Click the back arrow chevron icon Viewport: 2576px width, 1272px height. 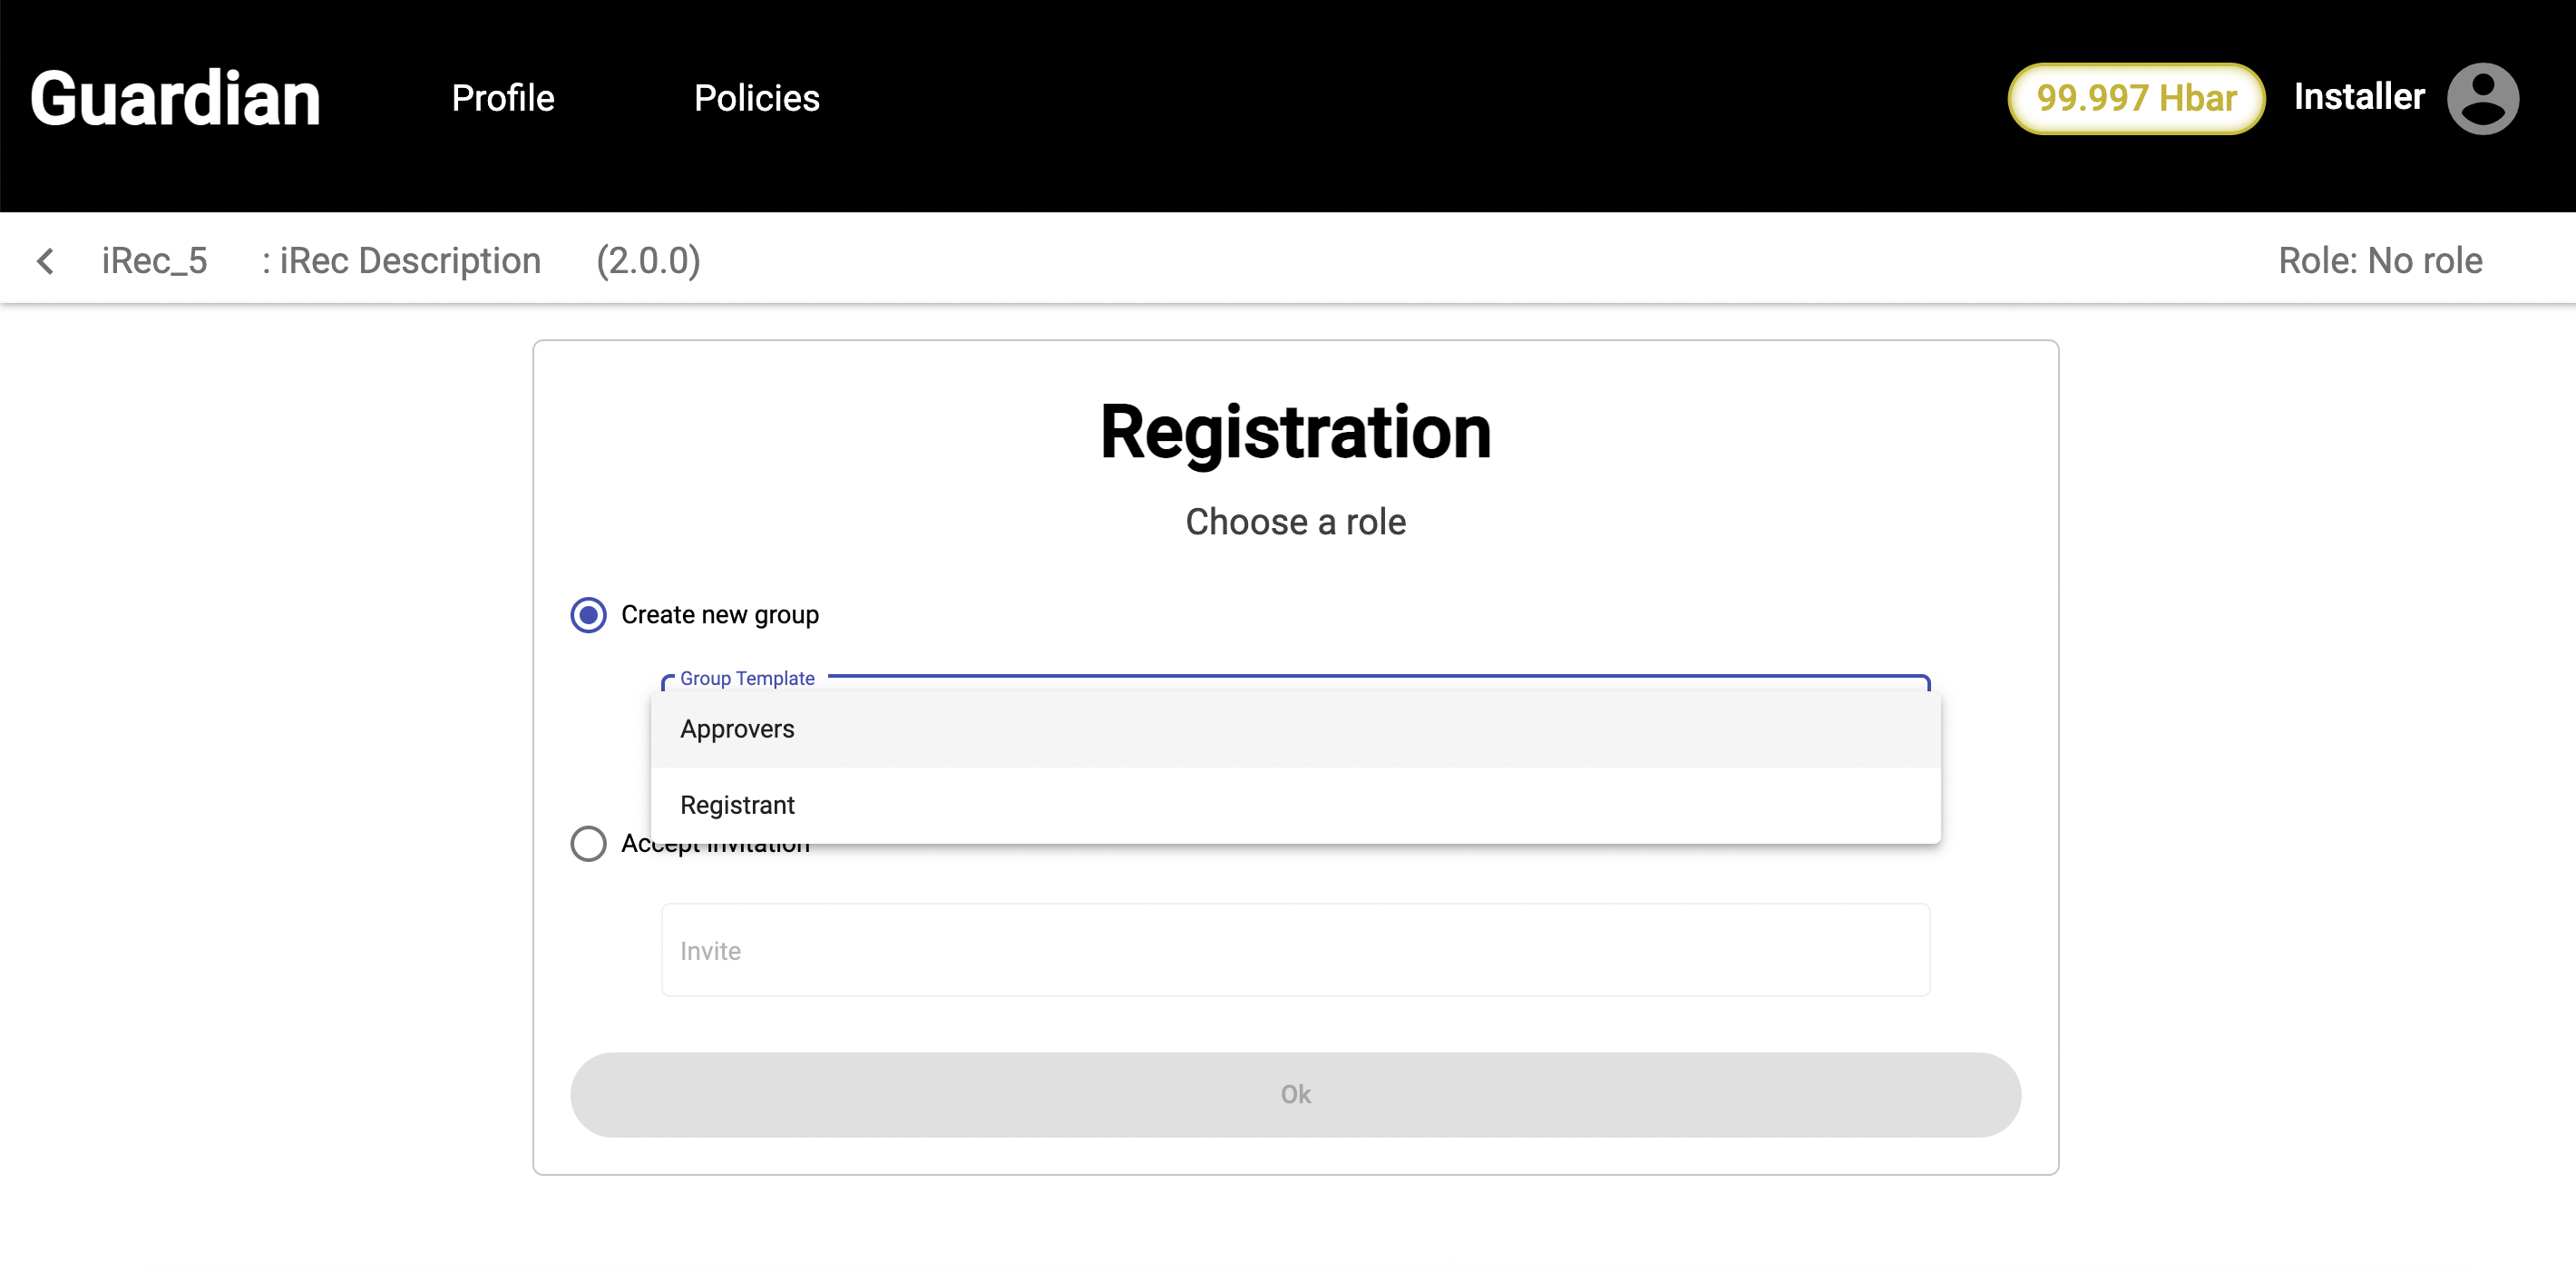click(45, 261)
